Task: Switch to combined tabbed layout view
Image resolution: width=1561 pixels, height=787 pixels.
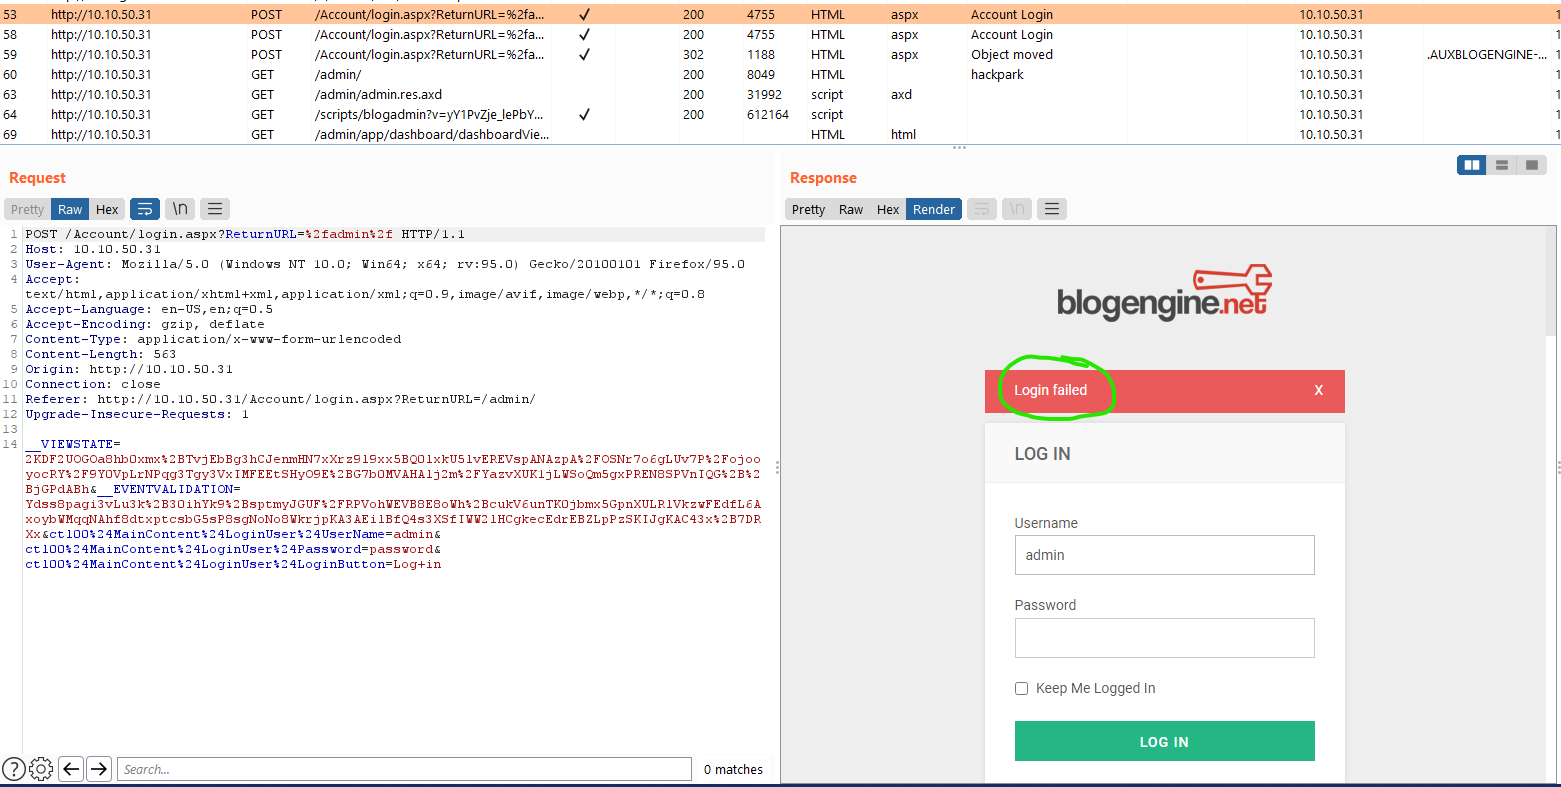Action: click(1531, 165)
